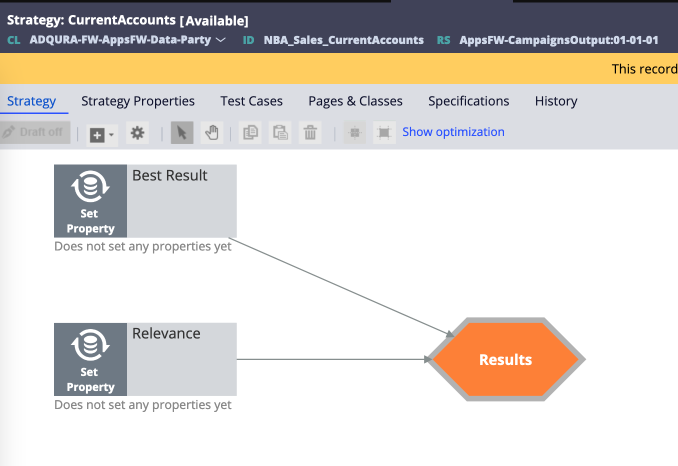Select the Relevance Set Property icon

coord(90,359)
